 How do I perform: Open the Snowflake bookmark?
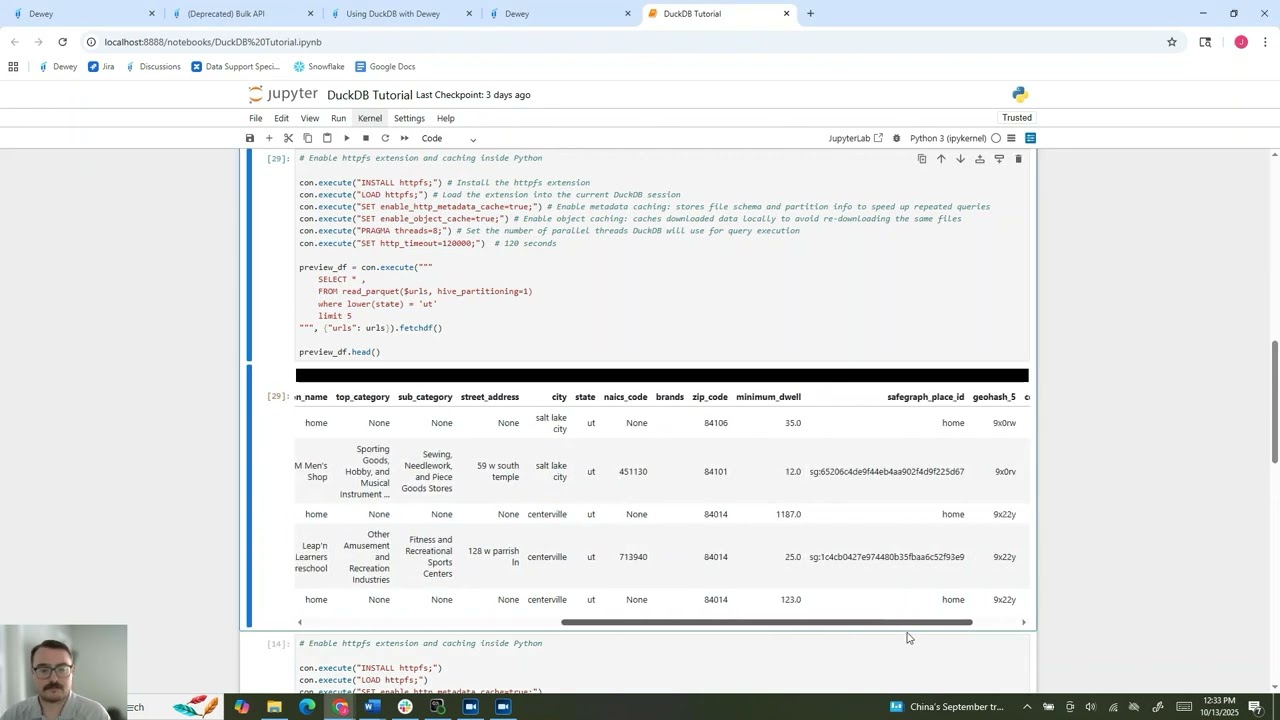319,67
